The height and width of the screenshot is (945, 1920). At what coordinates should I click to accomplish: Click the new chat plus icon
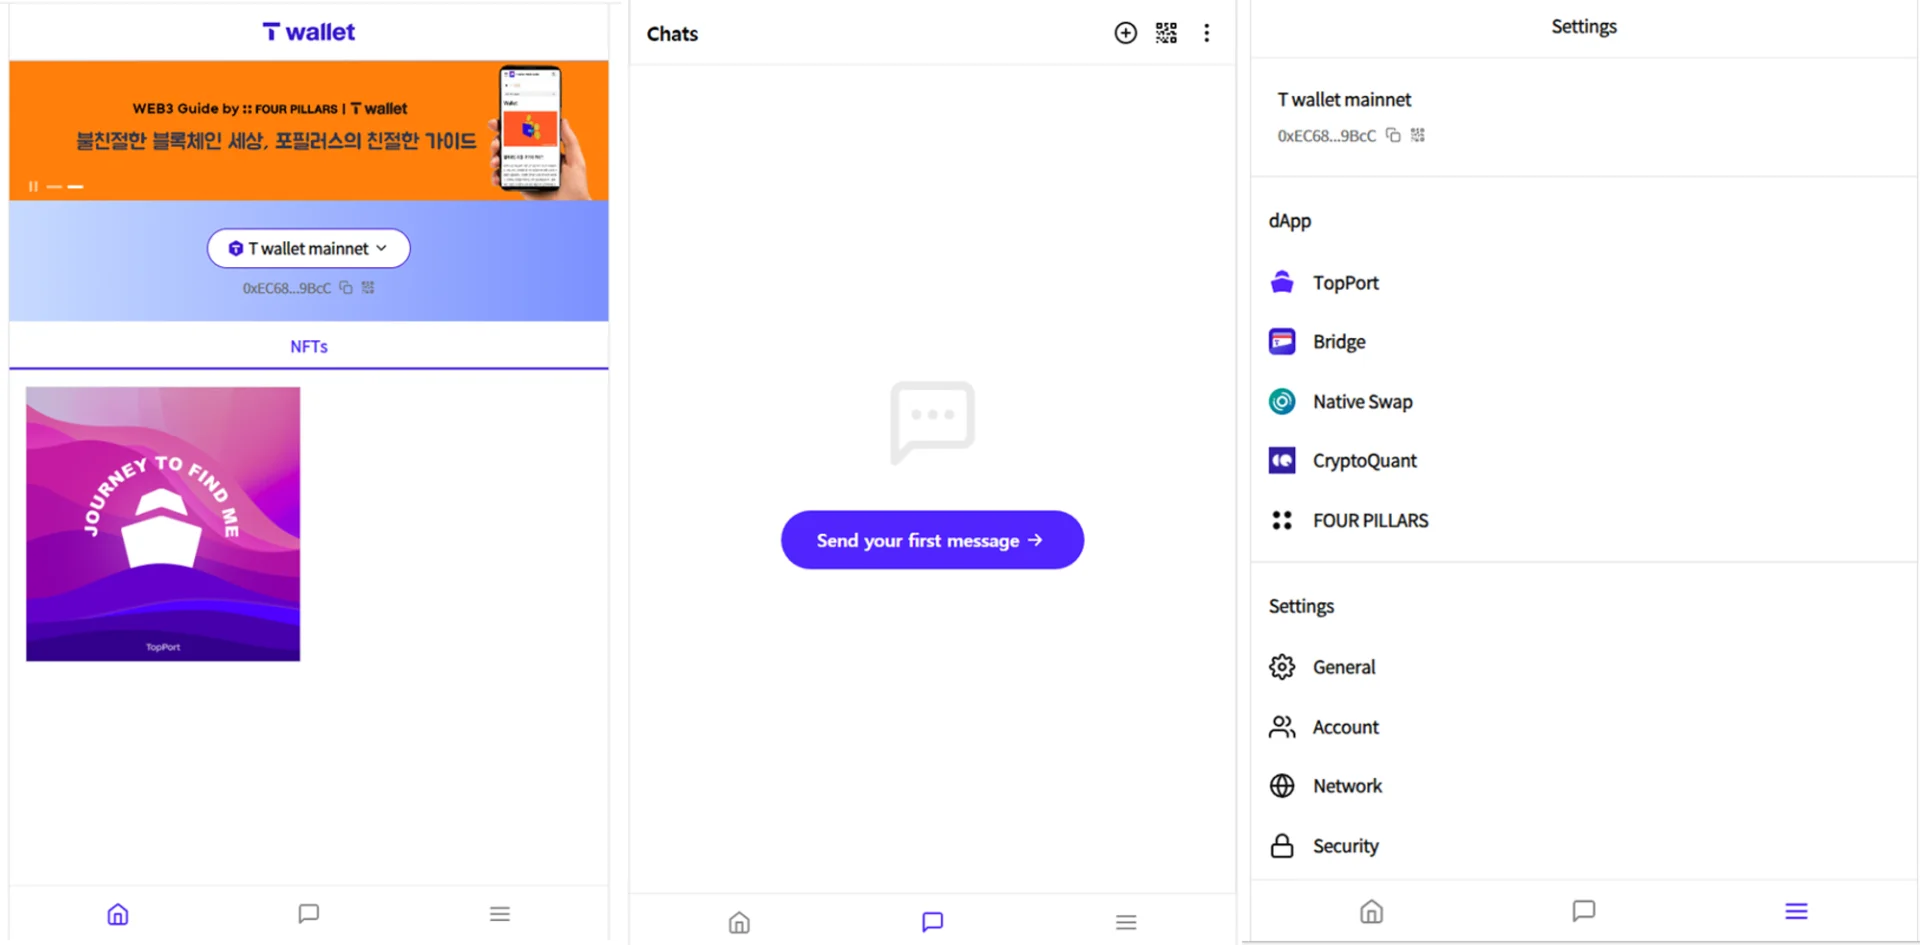coord(1125,33)
